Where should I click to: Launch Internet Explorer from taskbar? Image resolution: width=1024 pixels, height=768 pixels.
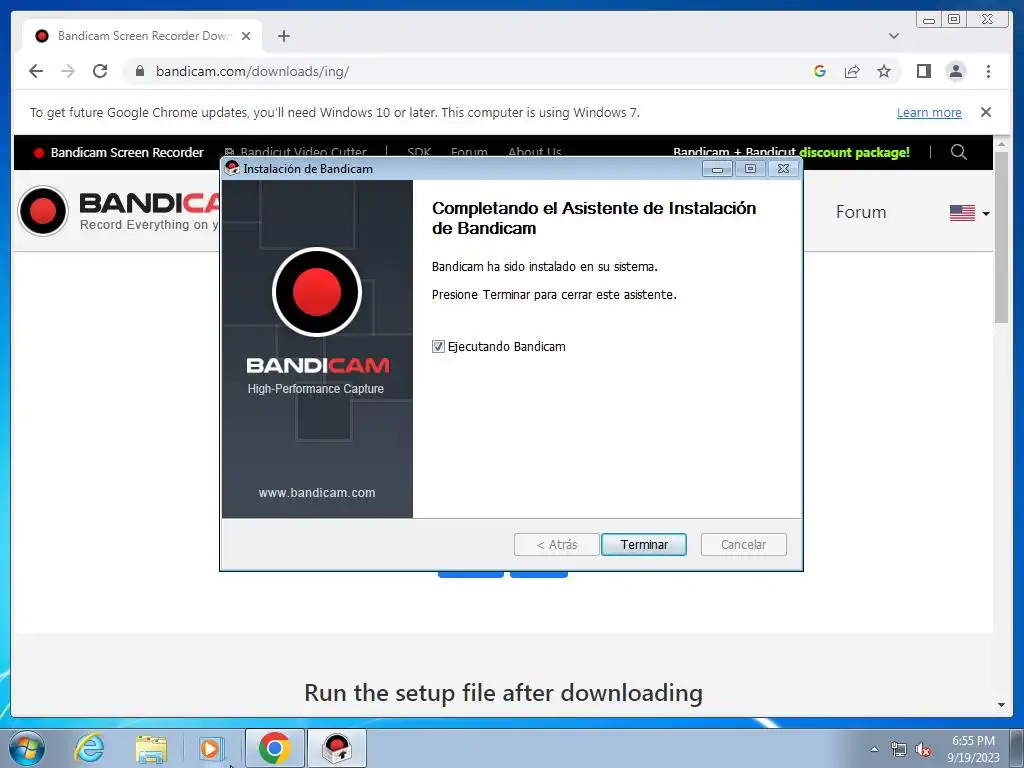click(x=89, y=748)
